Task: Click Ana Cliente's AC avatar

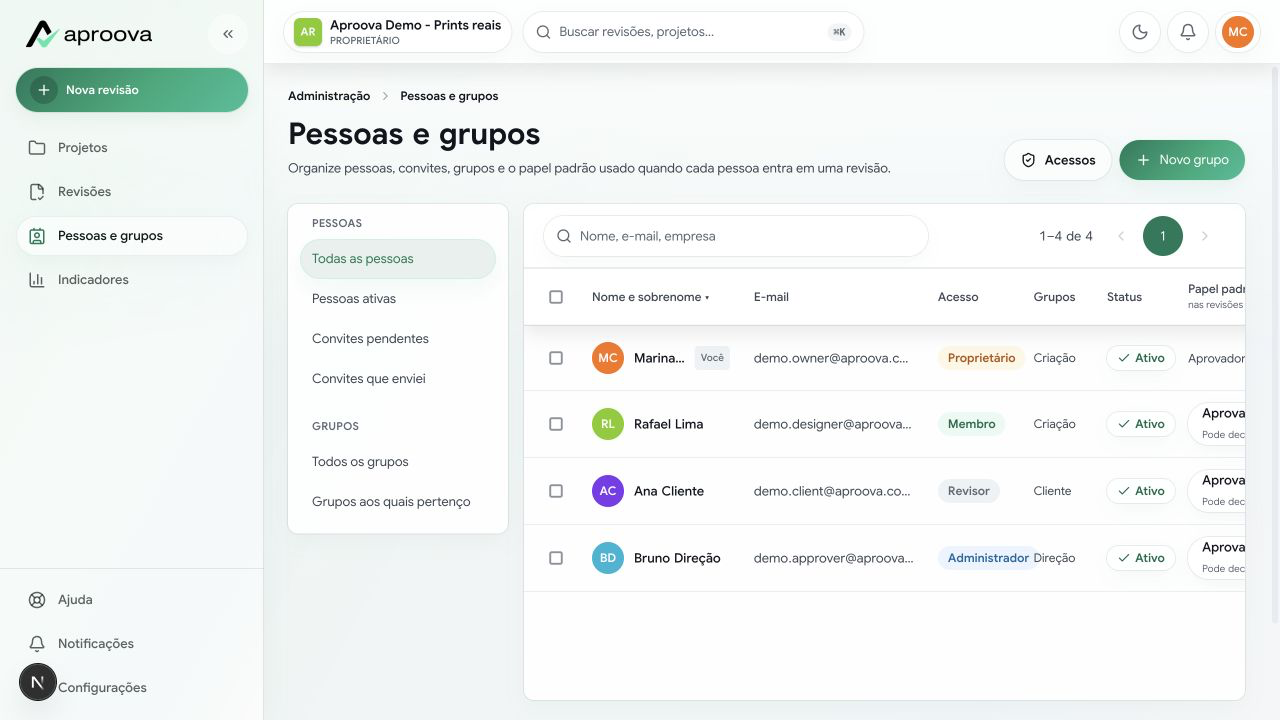Action: [x=608, y=491]
